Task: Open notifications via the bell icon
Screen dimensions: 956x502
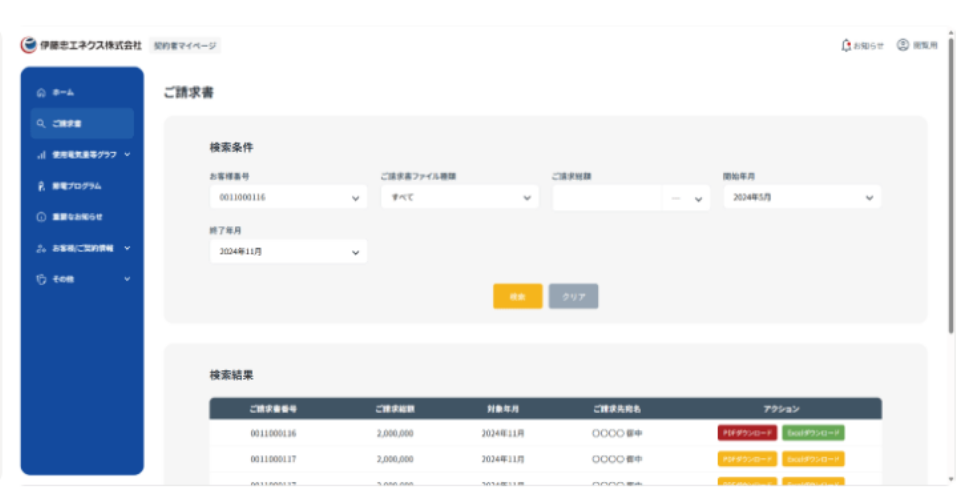Action: (x=846, y=45)
